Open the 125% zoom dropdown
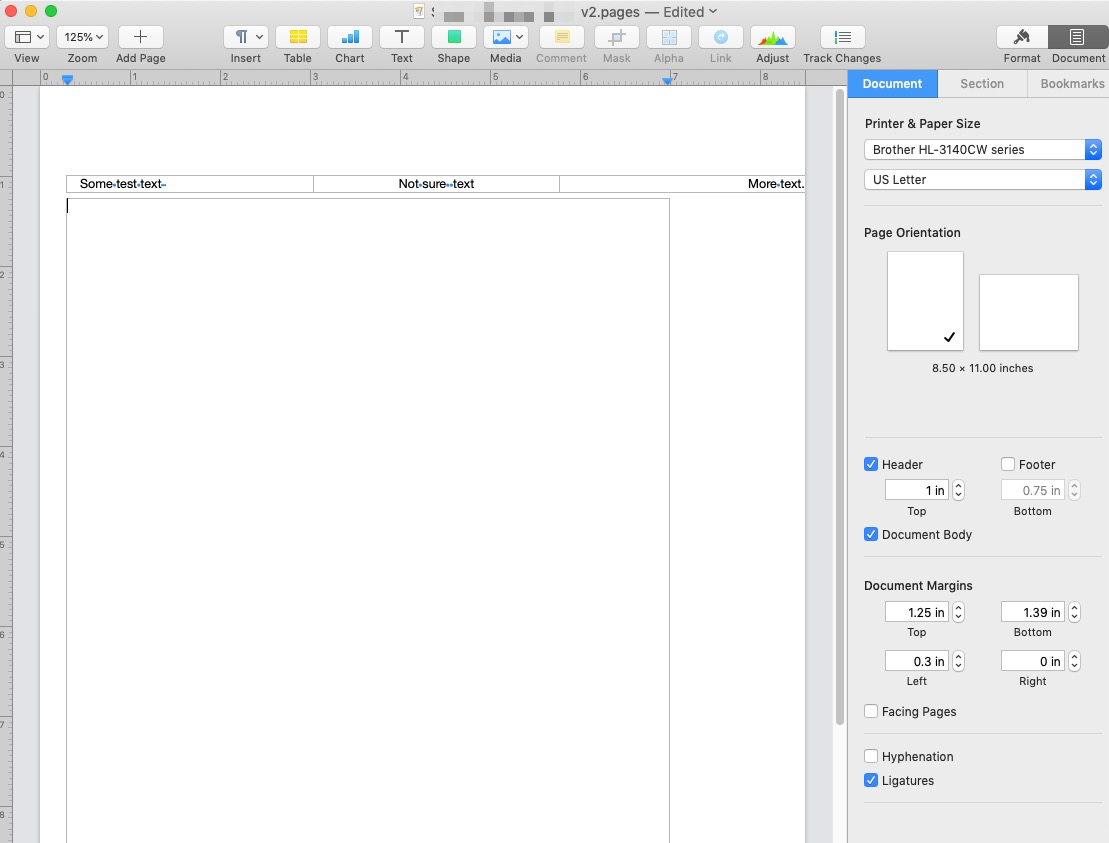 82,38
